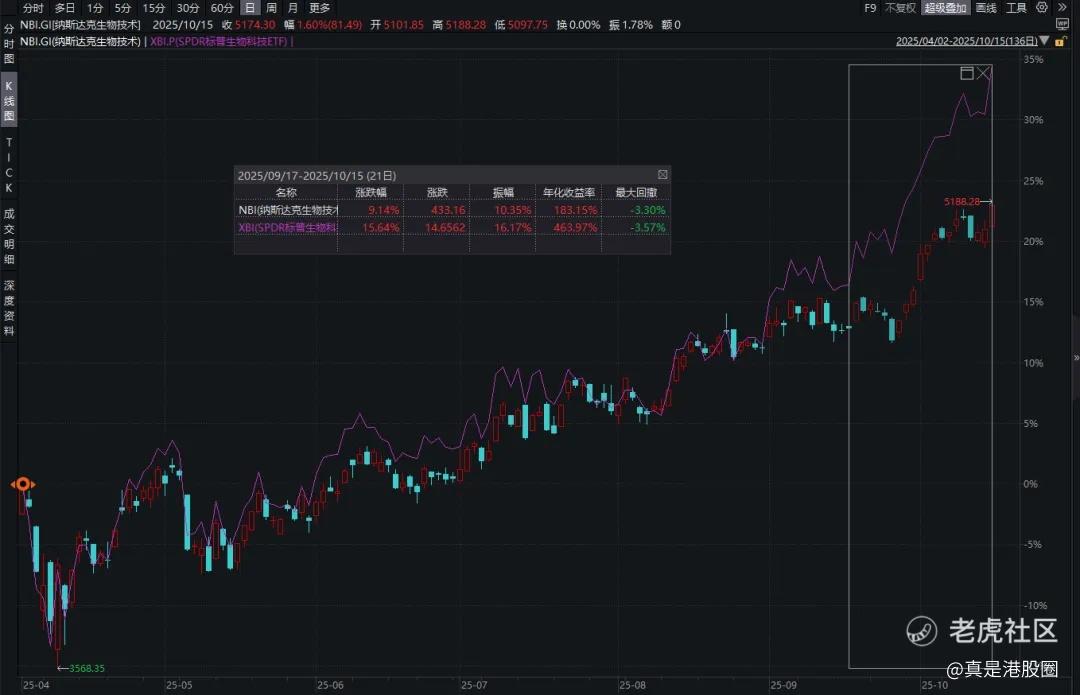Click the F9 button

[871, 8]
